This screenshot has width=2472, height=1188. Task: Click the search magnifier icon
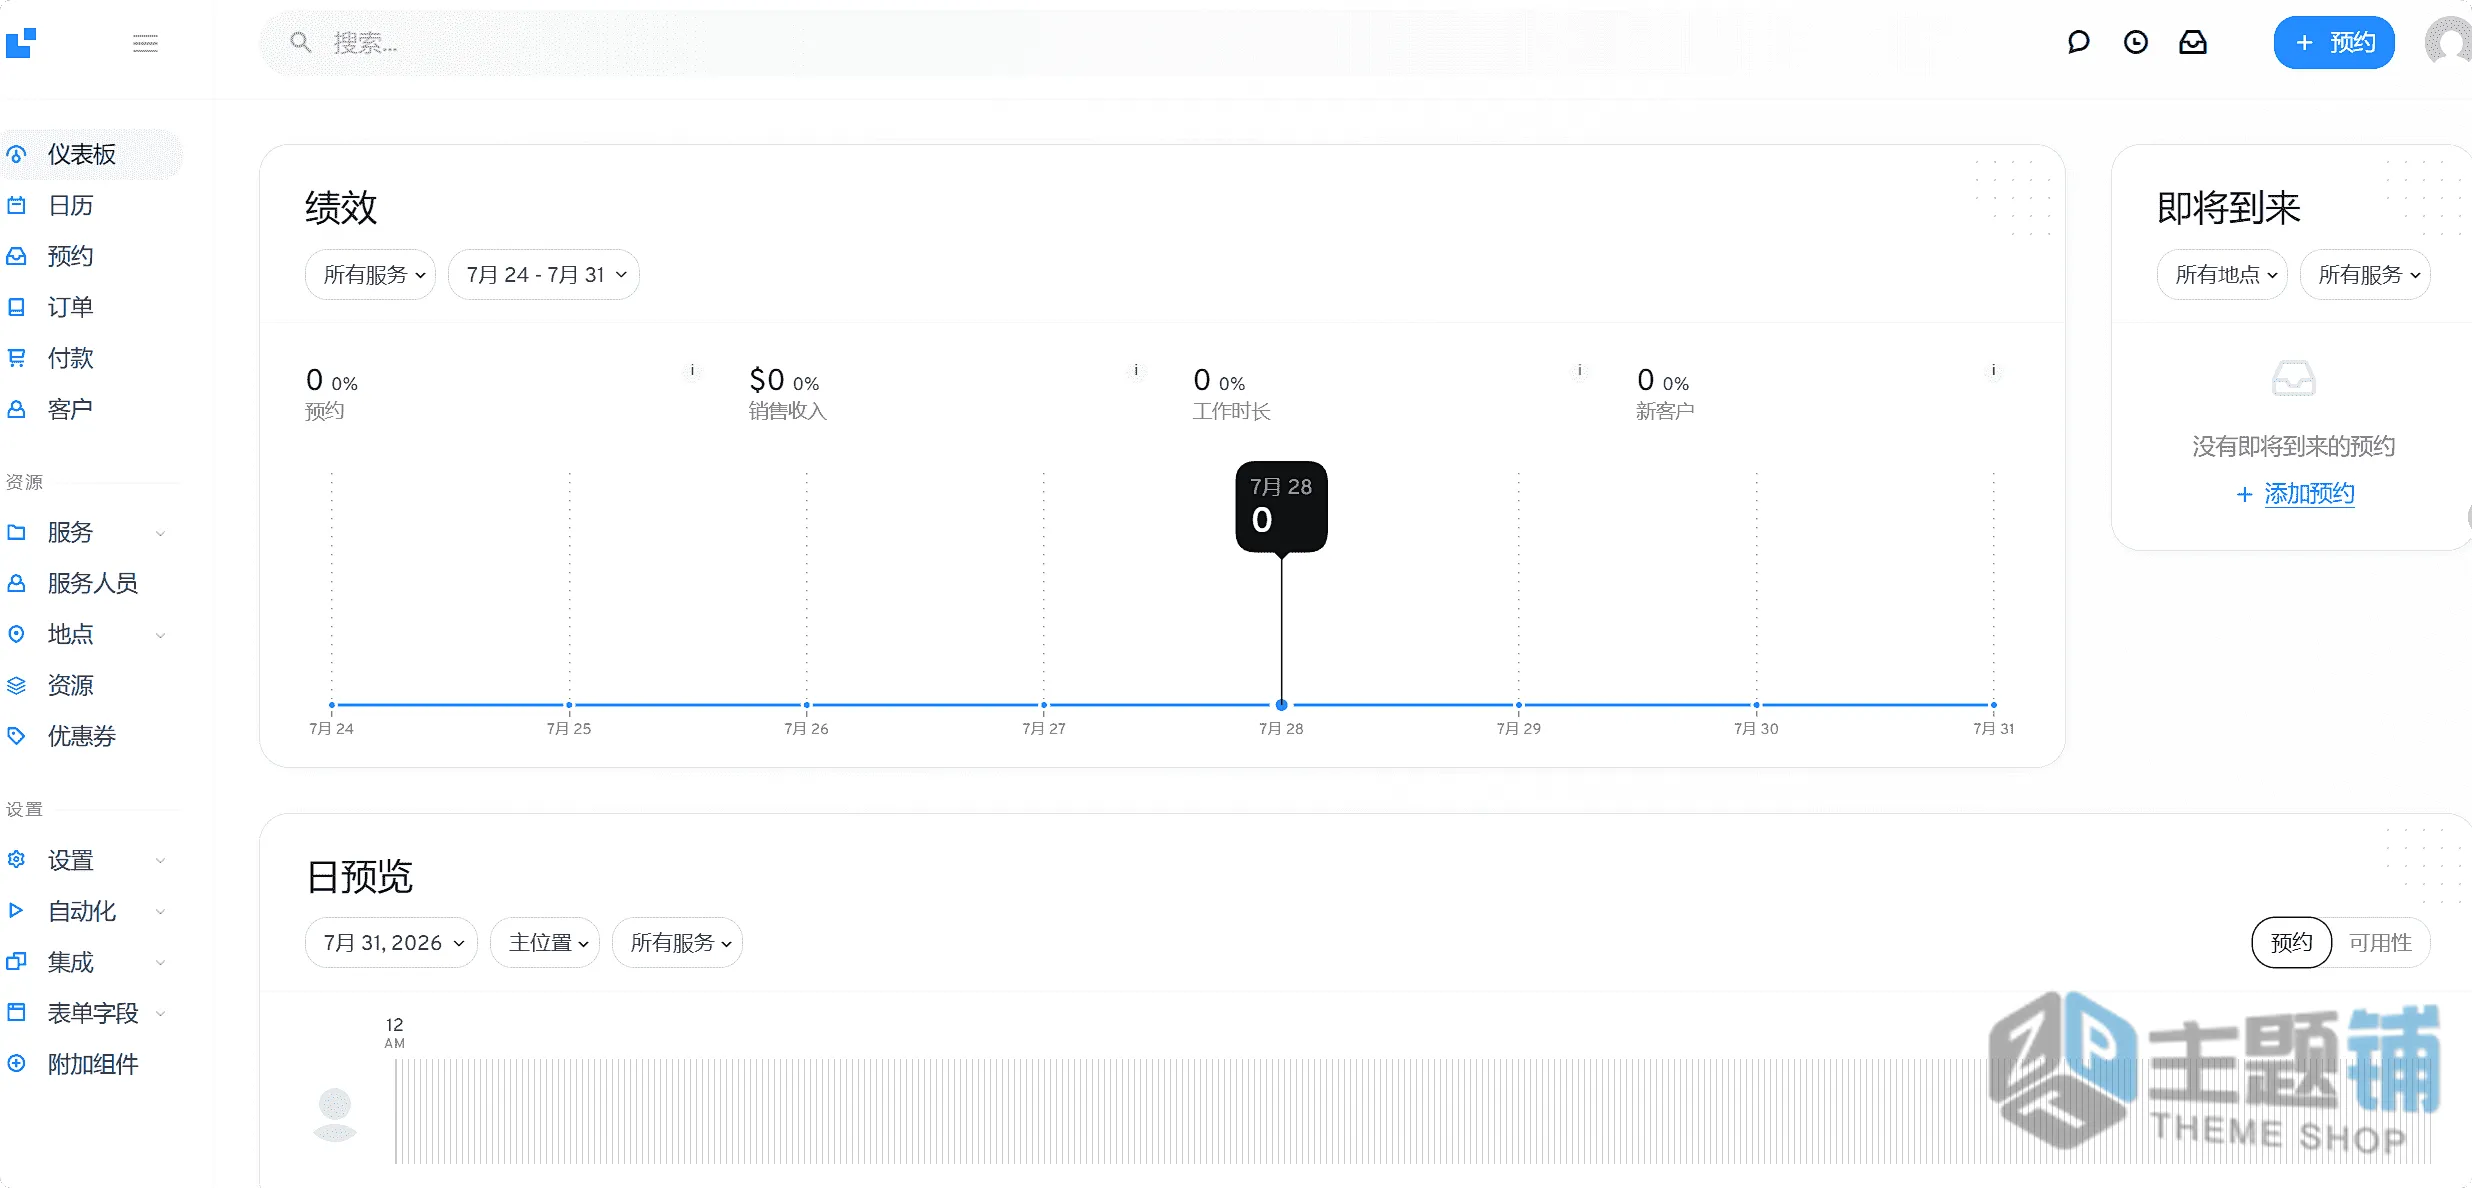click(x=300, y=42)
